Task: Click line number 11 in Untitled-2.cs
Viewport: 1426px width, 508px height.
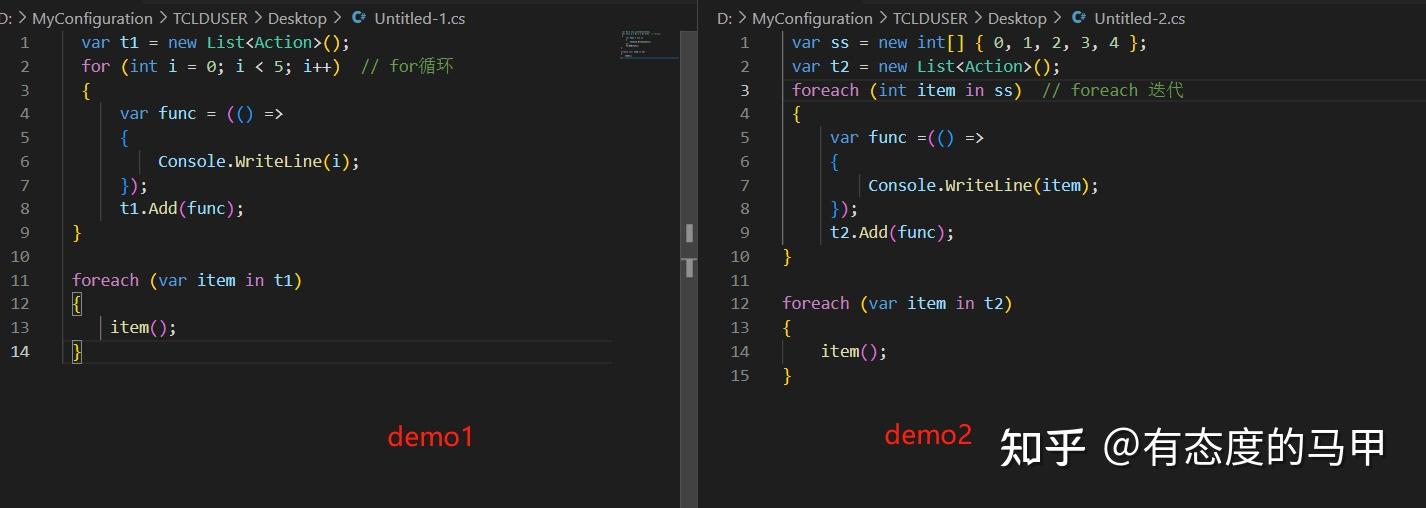Action: pyautogui.click(x=740, y=280)
